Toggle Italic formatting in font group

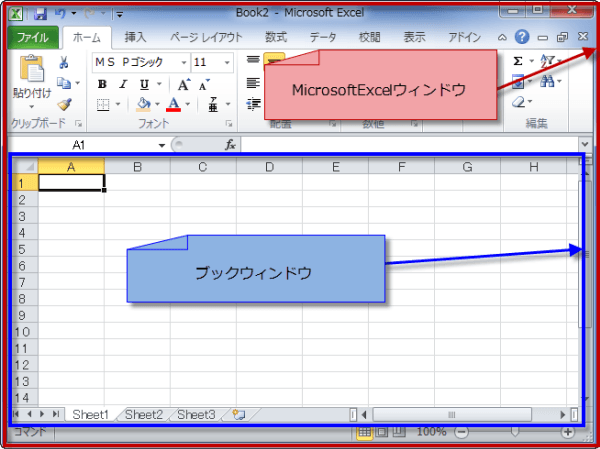click(123, 84)
